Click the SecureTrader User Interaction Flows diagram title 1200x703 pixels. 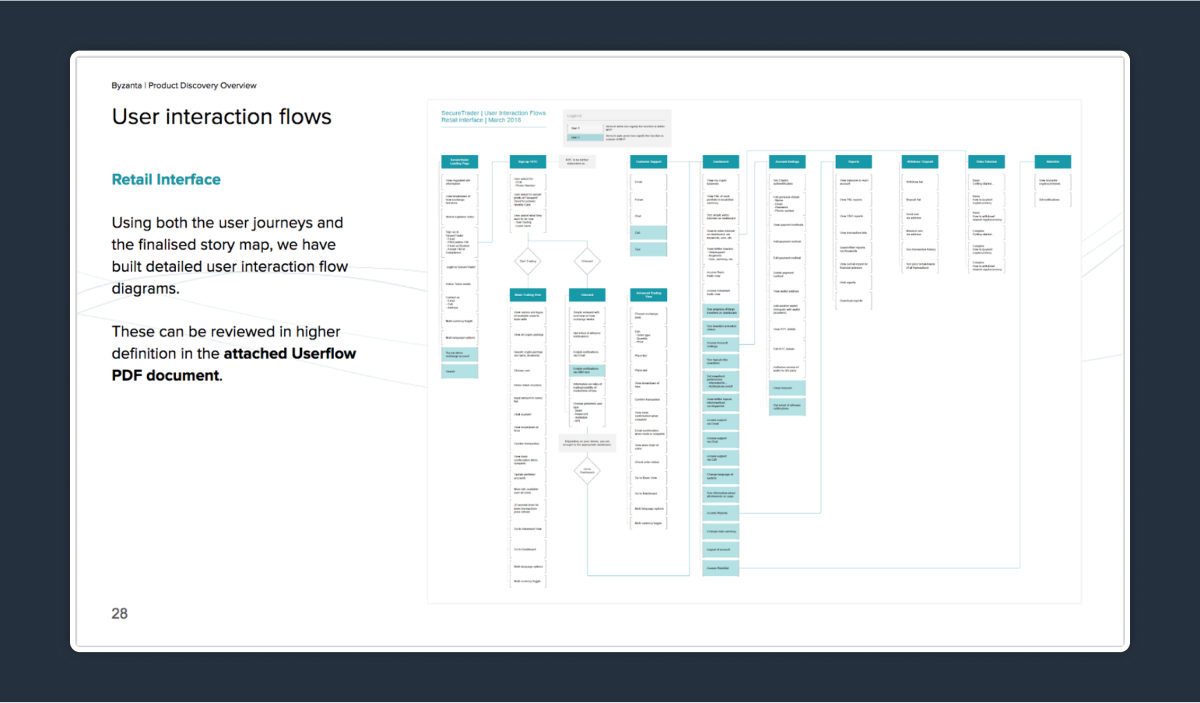[x=494, y=117]
